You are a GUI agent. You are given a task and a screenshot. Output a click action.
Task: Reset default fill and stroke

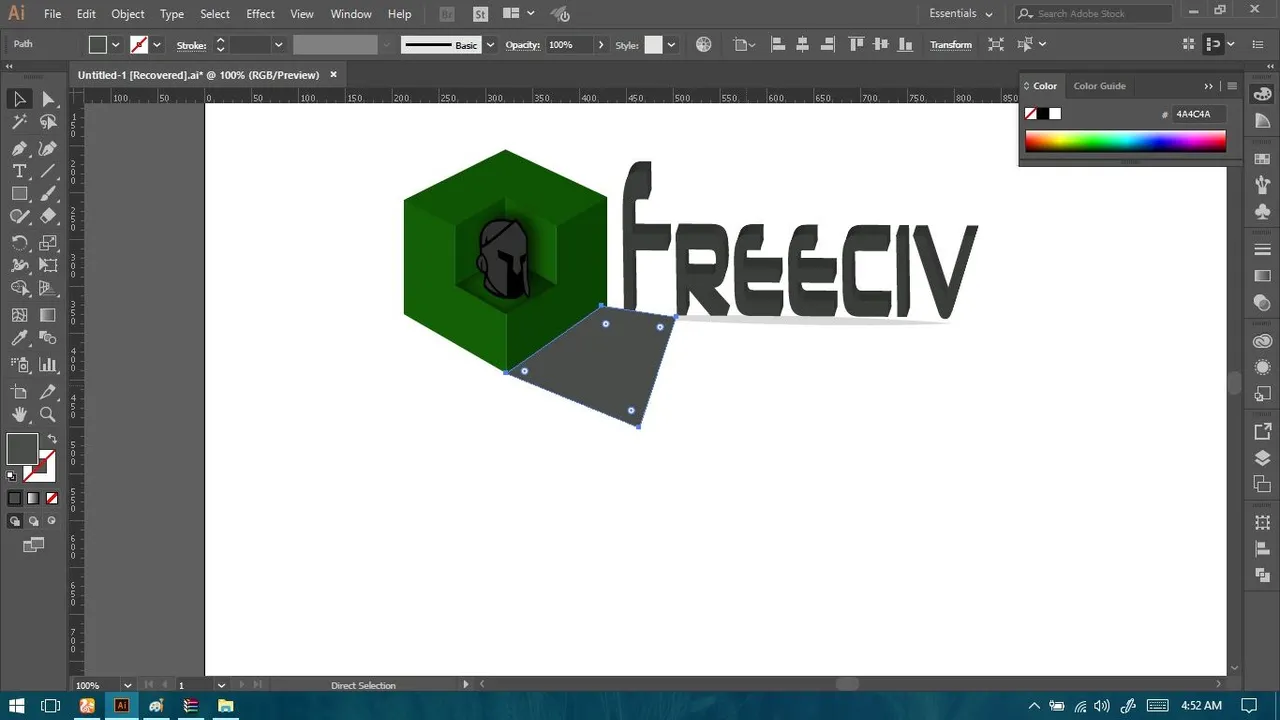click(12, 476)
